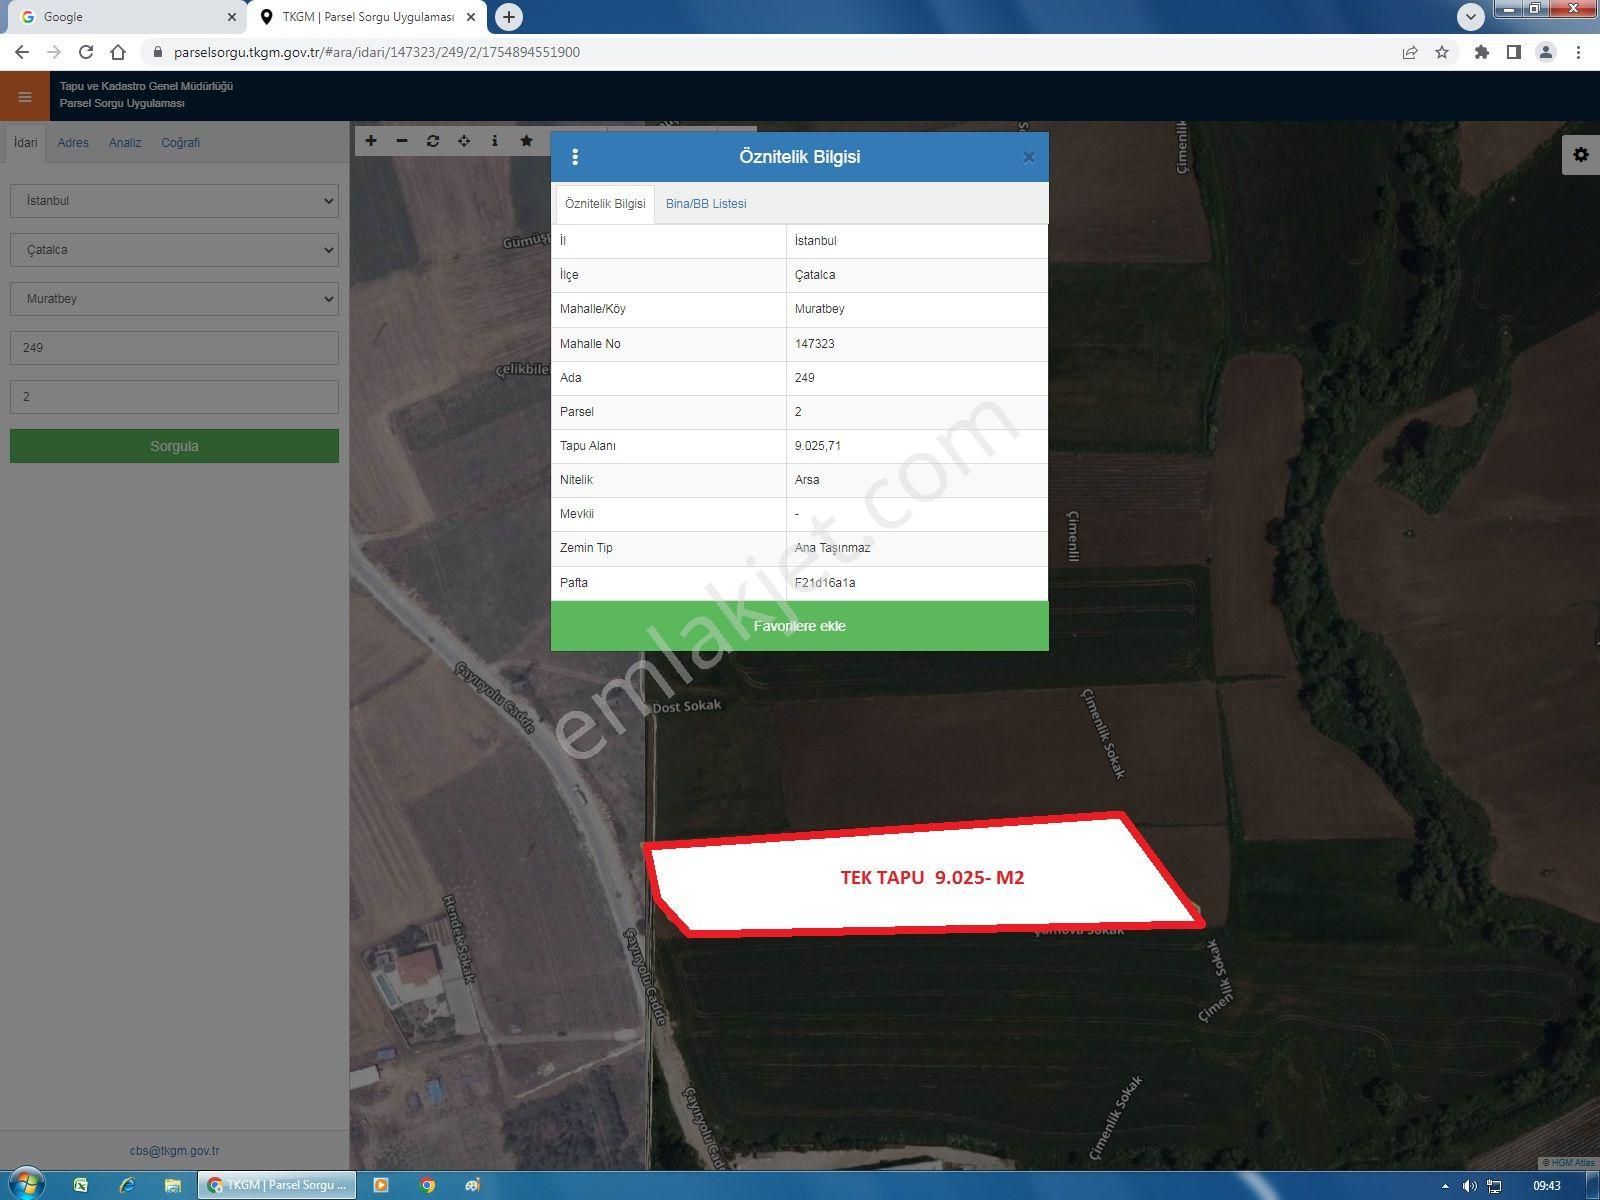Open Chrome's three-dot menu
The width and height of the screenshot is (1600, 1200).
tap(1579, 52)
